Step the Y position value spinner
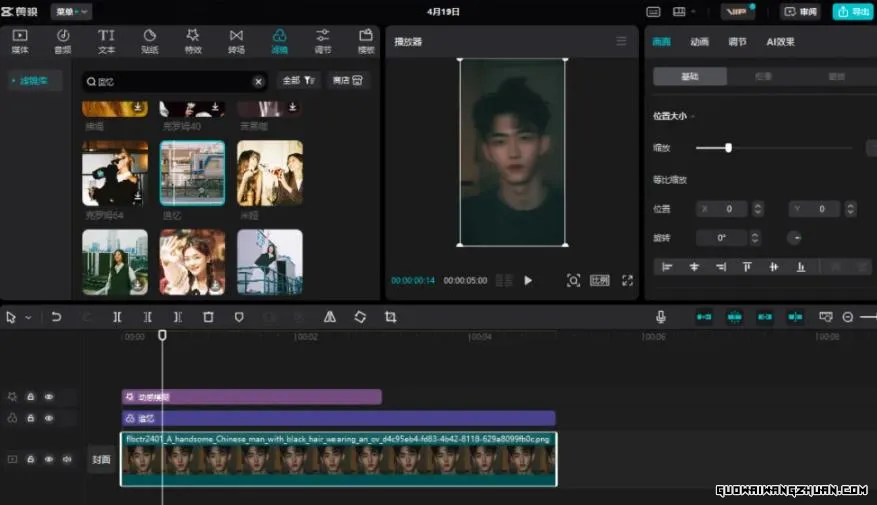Screen dimensions: 877x505 click(x=851, y=209)
